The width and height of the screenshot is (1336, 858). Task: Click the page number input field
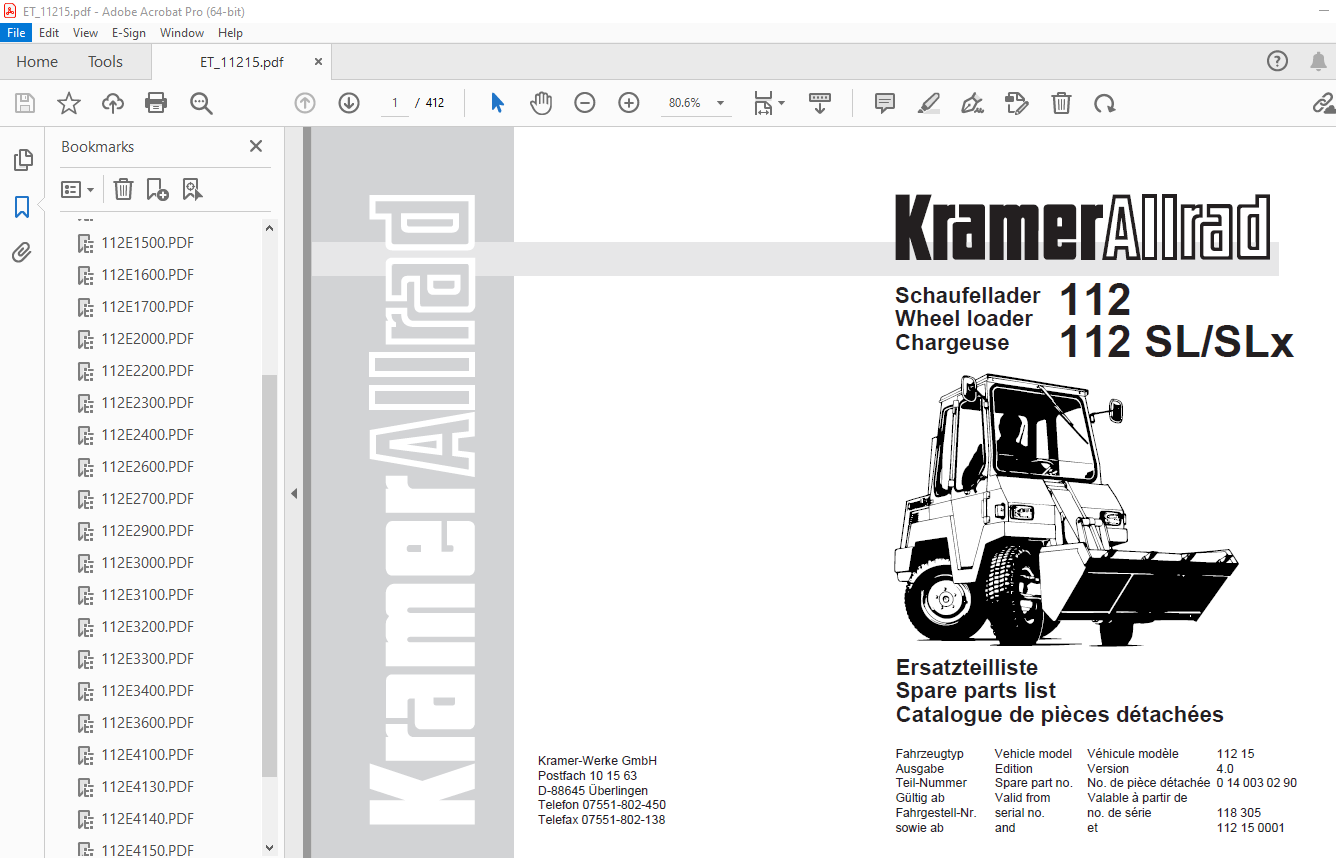pos(395,103)
